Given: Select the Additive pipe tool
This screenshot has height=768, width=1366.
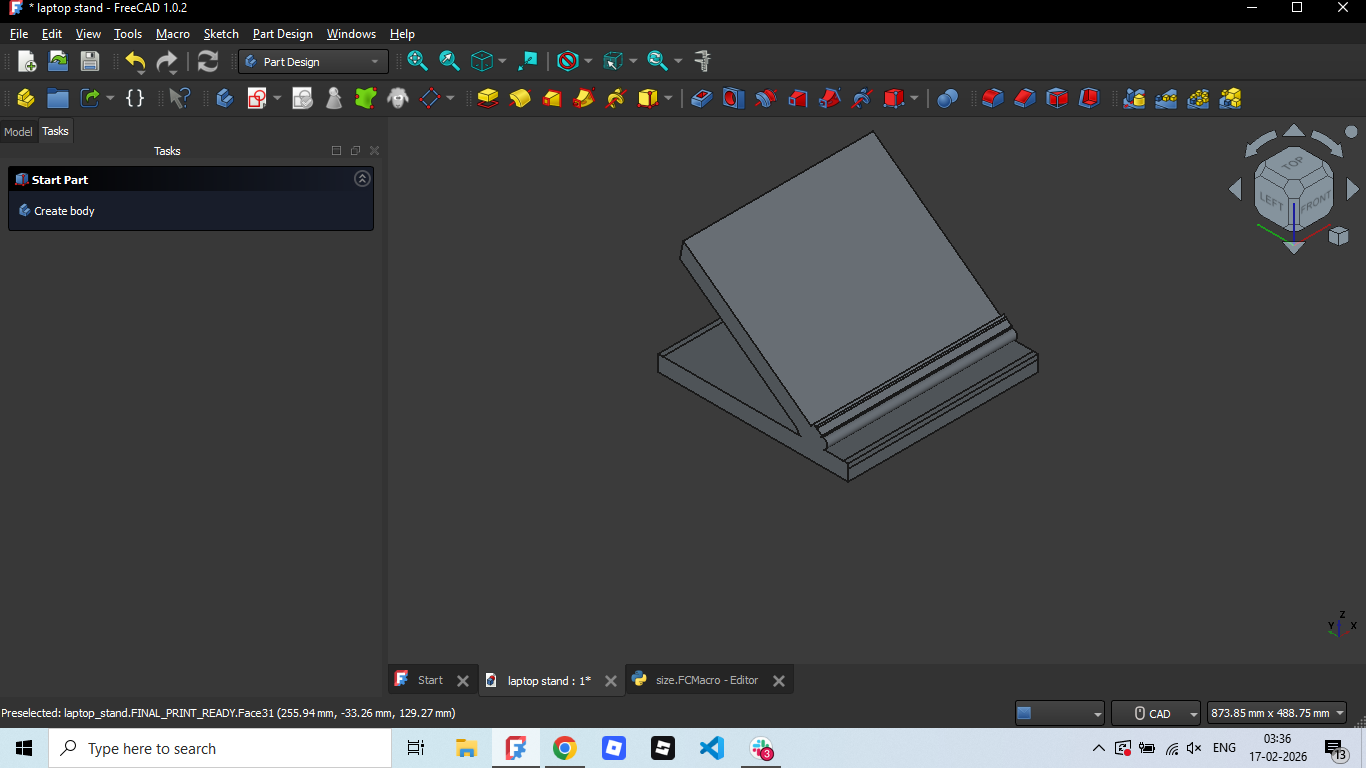Looking at the screenshot, I should pos(584,98).
